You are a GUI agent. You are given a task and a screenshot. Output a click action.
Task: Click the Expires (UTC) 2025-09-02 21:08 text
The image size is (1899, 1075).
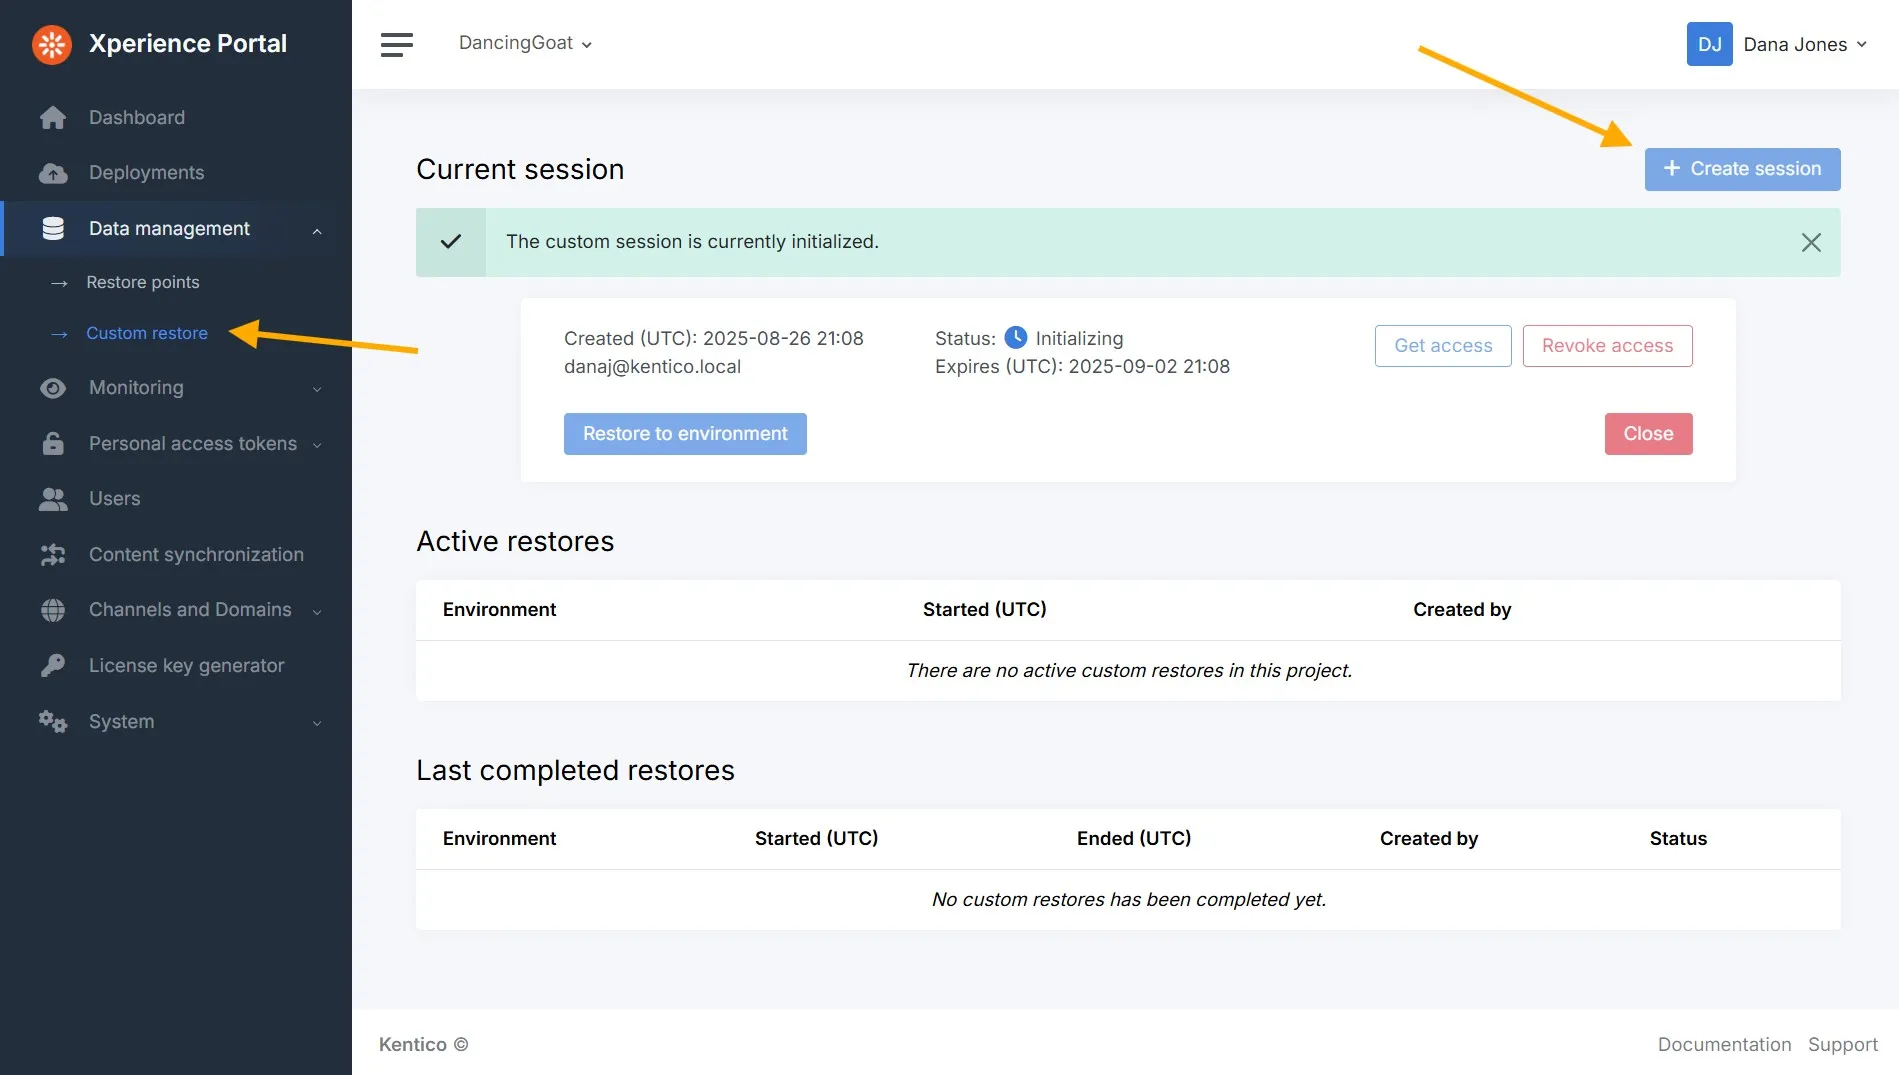[x=1082, y=367]
